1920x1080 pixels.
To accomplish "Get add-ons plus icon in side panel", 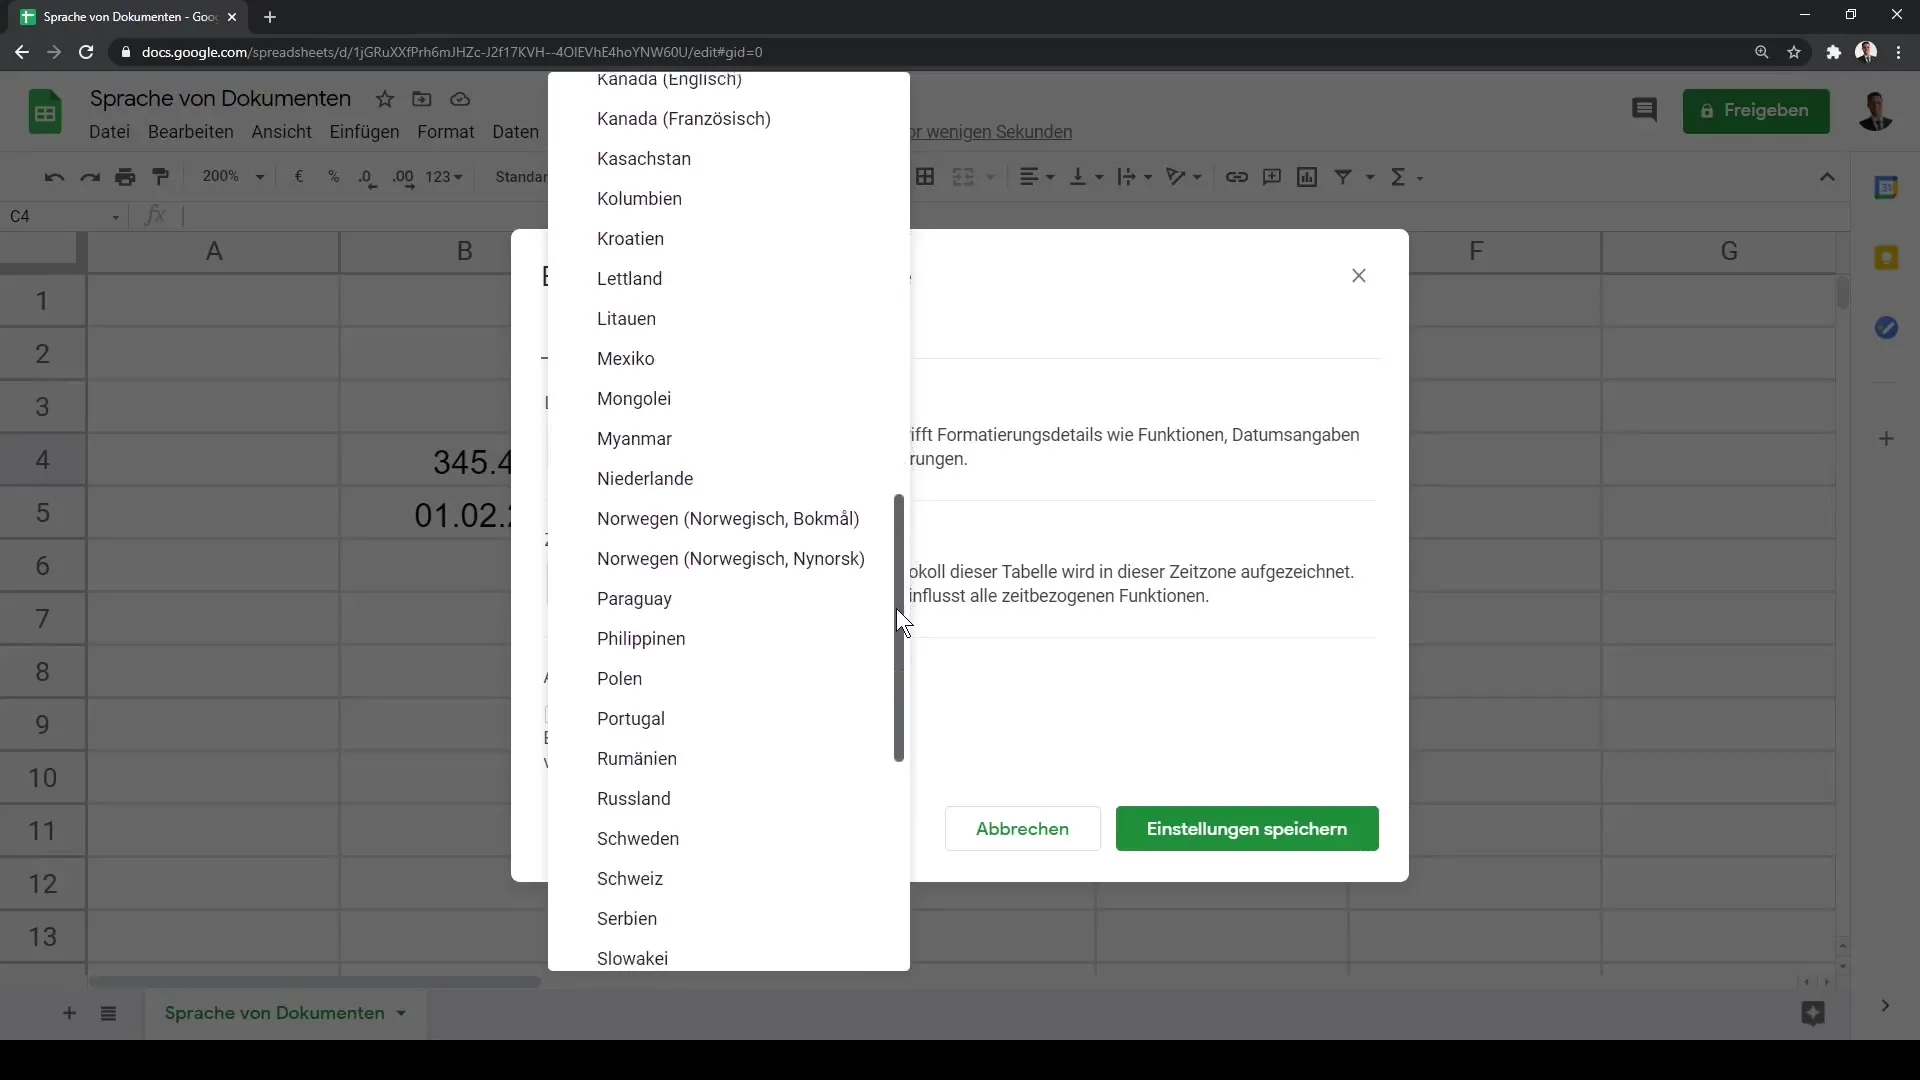I will [1886, 439].
